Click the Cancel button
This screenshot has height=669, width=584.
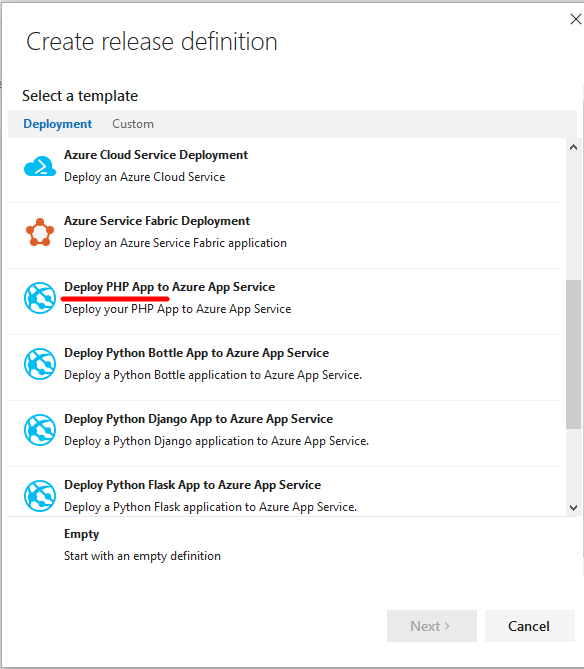(x=529, y=626)
